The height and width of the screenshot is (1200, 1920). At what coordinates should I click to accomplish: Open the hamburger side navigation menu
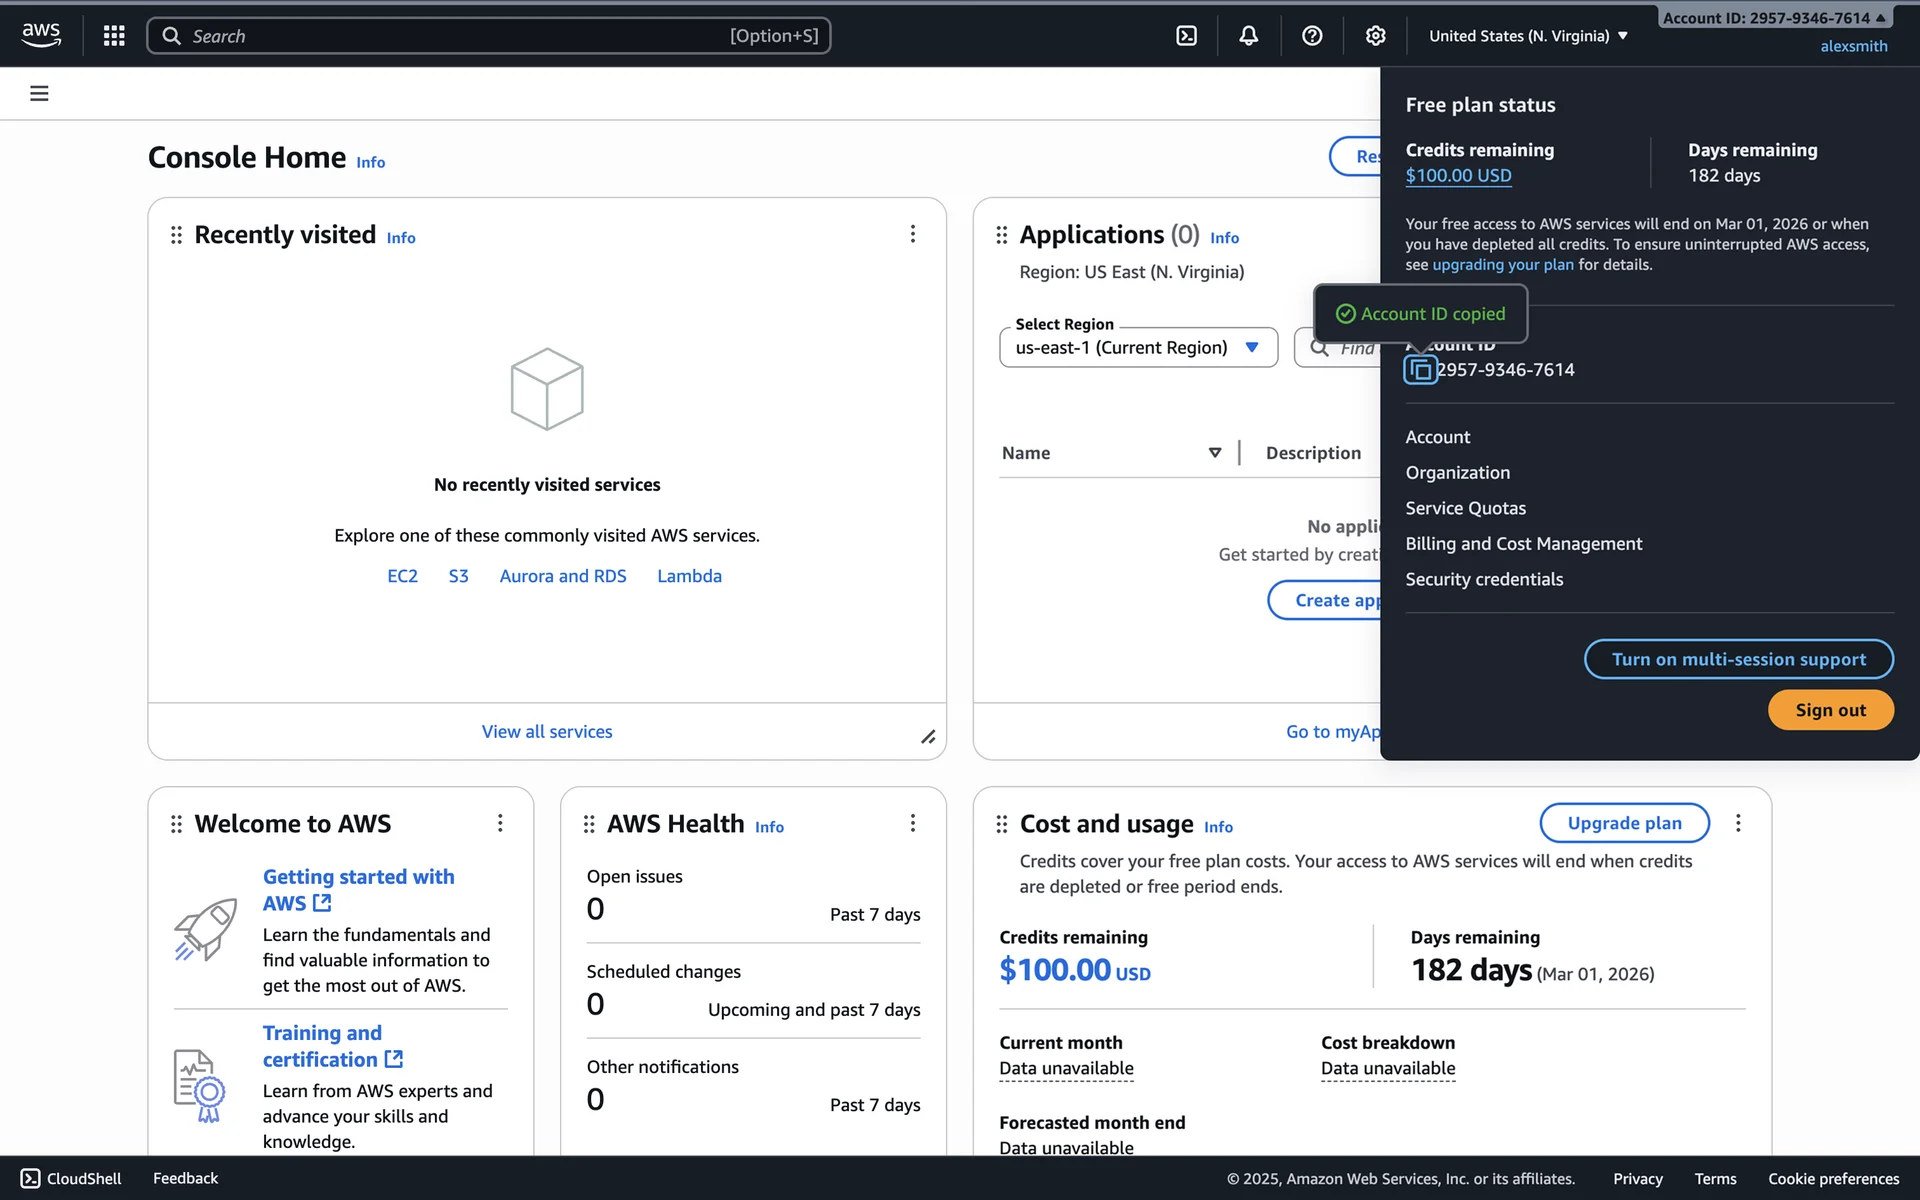pyautogui.click(x=39, y=94)
